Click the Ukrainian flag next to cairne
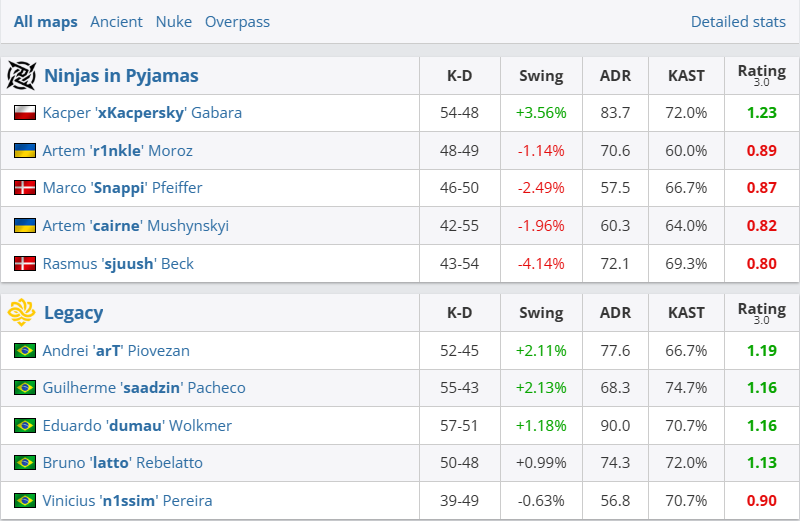This screenshot has height=521, width=800. 25,226
